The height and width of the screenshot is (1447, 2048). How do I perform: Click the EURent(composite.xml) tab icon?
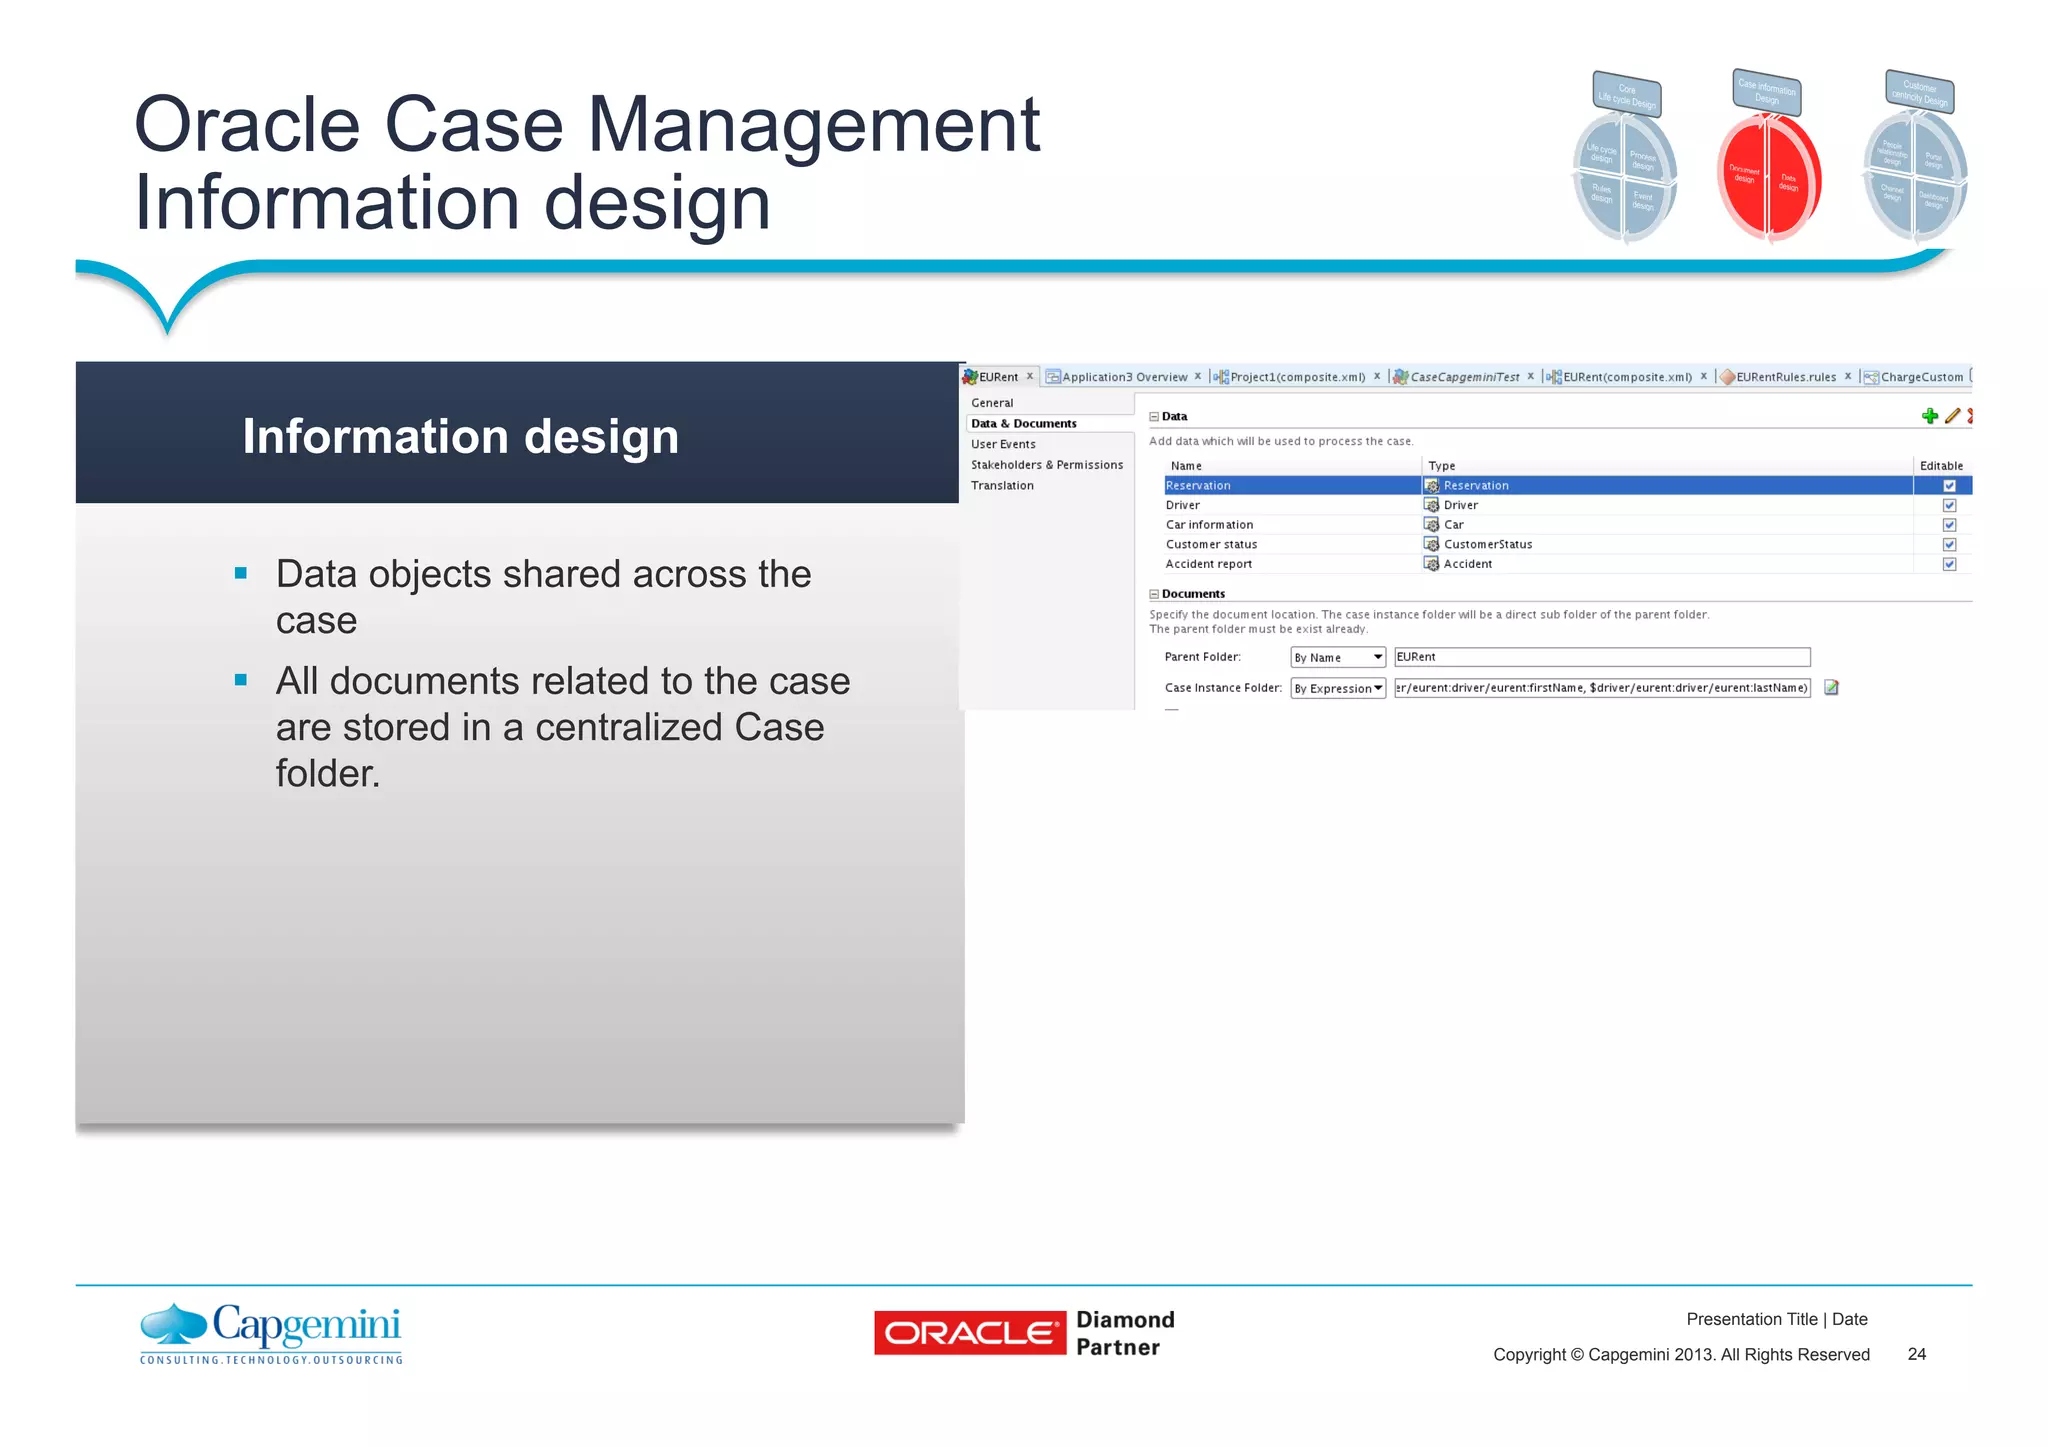[1553, 377]
